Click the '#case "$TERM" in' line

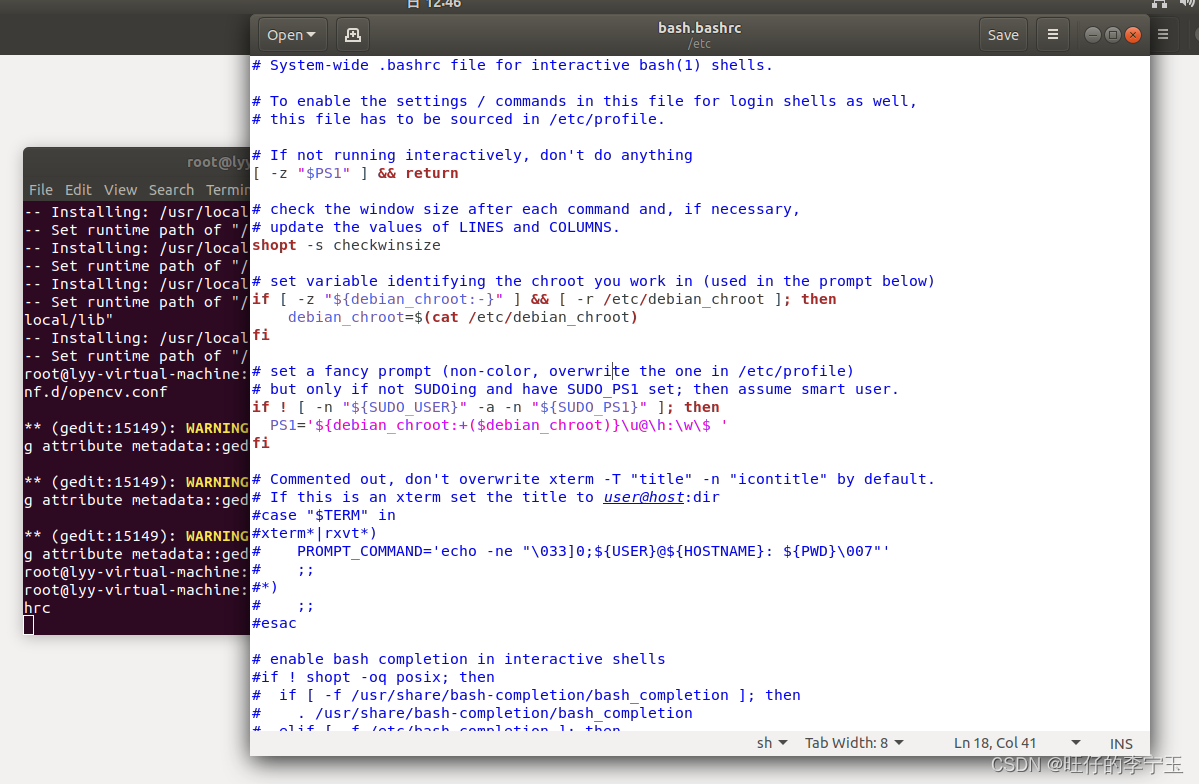pos(324,516)
